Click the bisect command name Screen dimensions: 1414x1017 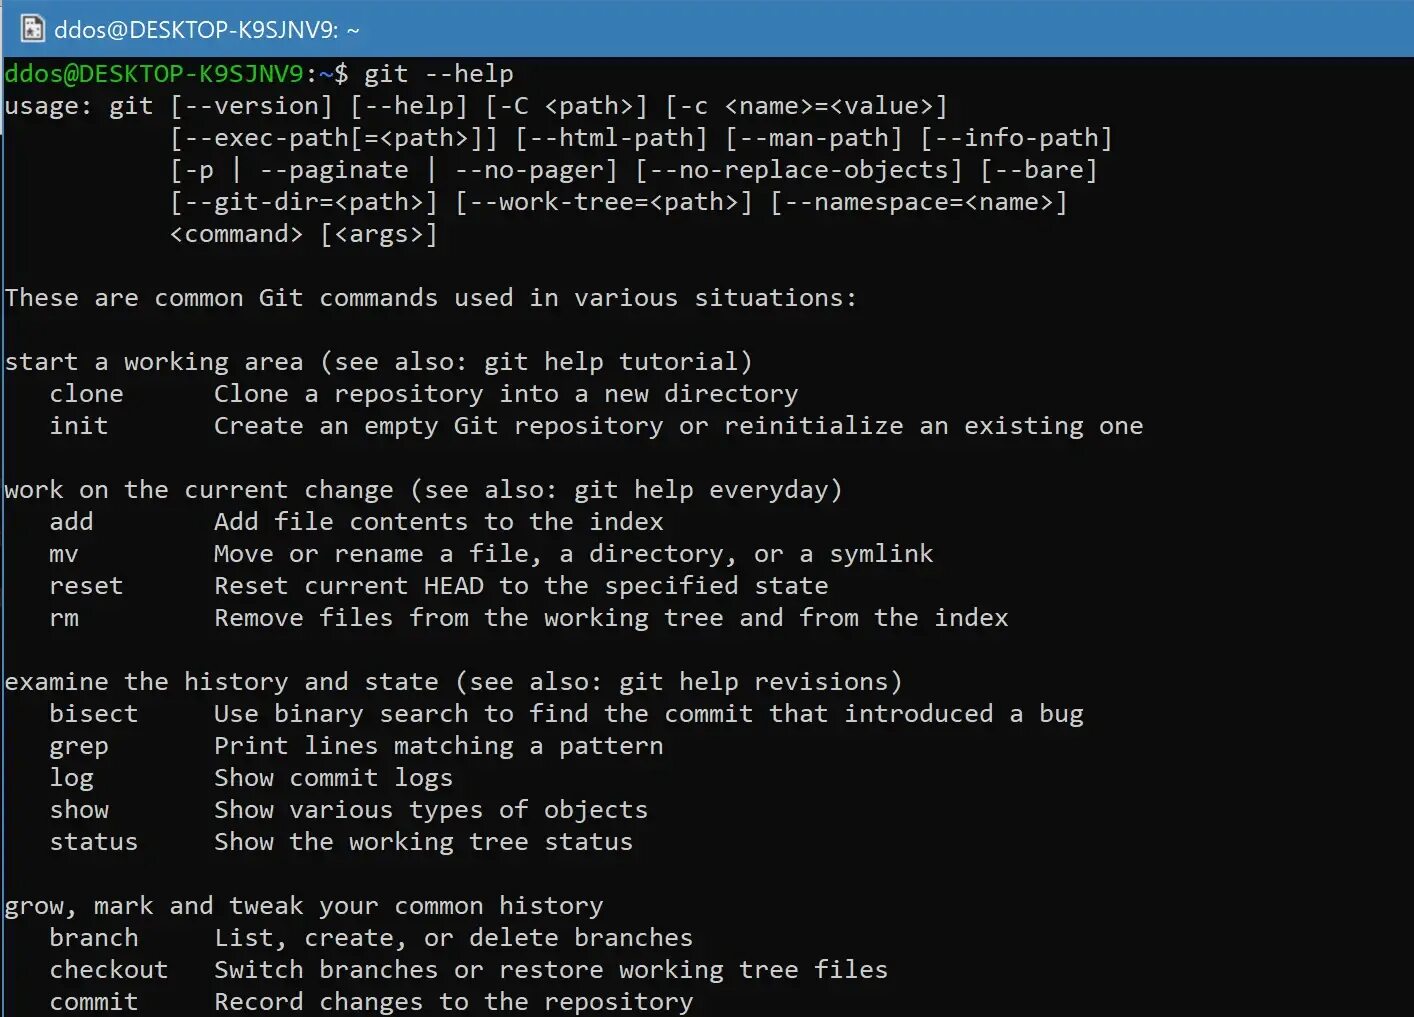point(94,714)
